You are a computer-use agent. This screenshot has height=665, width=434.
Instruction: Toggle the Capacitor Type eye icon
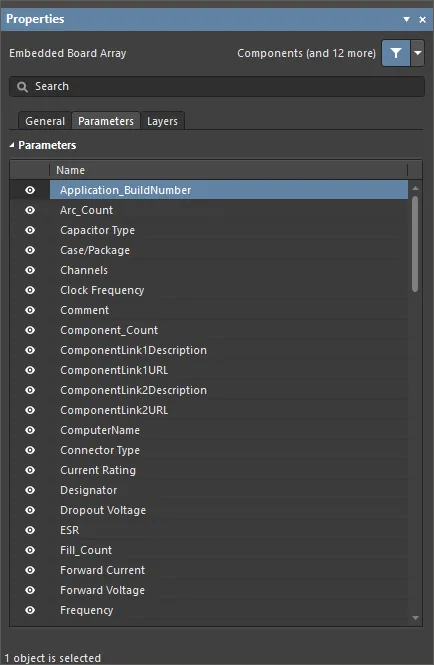(30, 230)
